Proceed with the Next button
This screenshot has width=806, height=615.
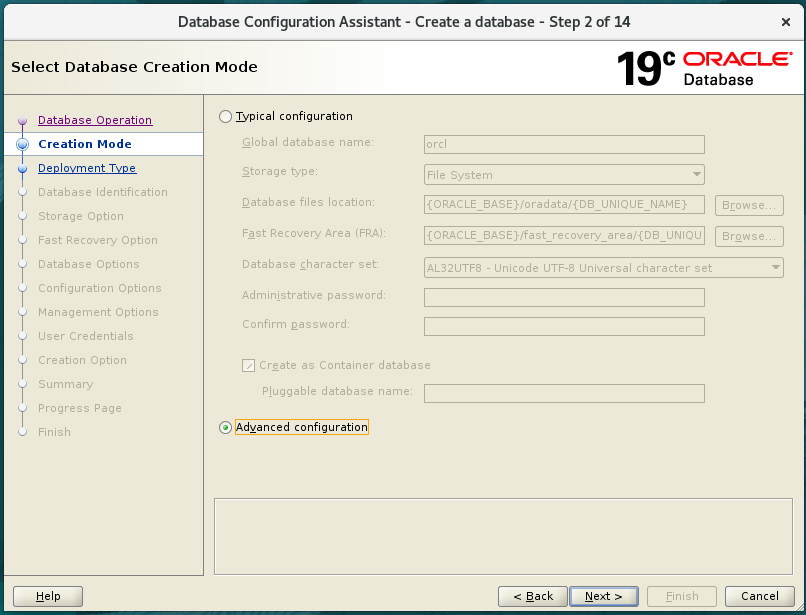click(604, 596)
